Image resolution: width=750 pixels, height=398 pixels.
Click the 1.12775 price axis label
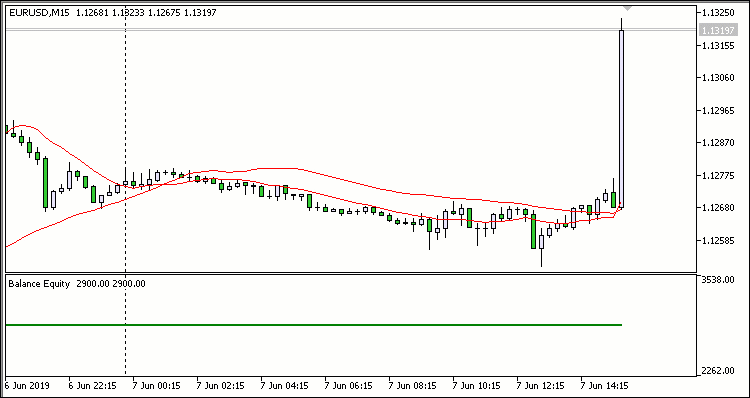pos(717,176)
